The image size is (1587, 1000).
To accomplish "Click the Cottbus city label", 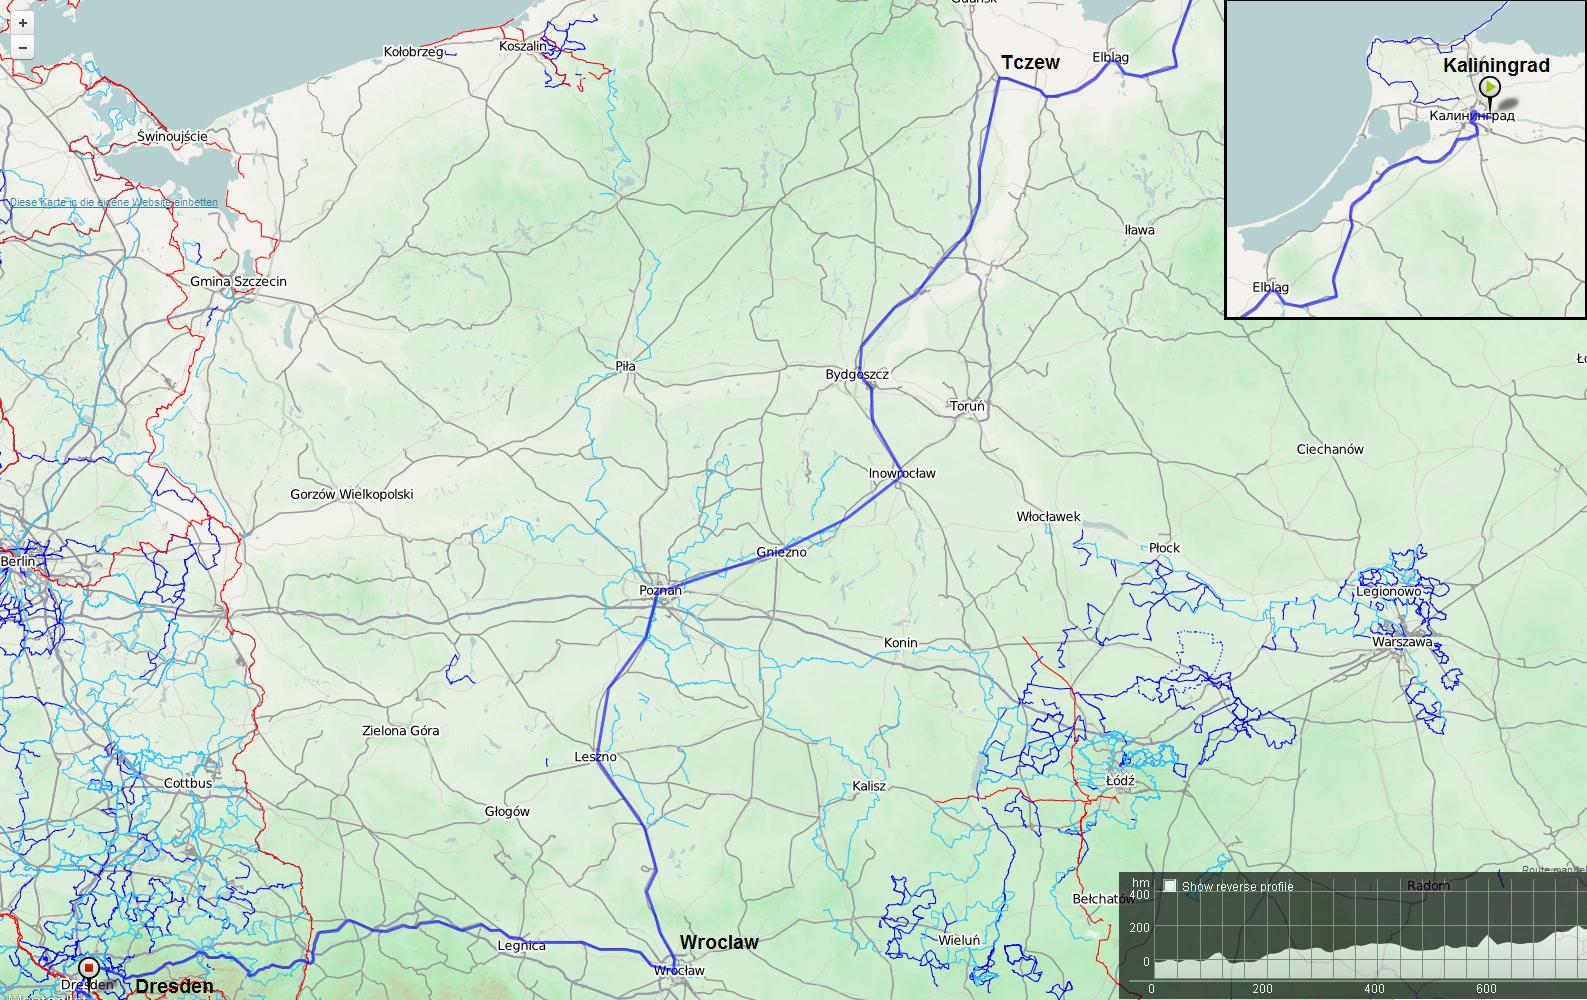I will (x=188, y=783).
